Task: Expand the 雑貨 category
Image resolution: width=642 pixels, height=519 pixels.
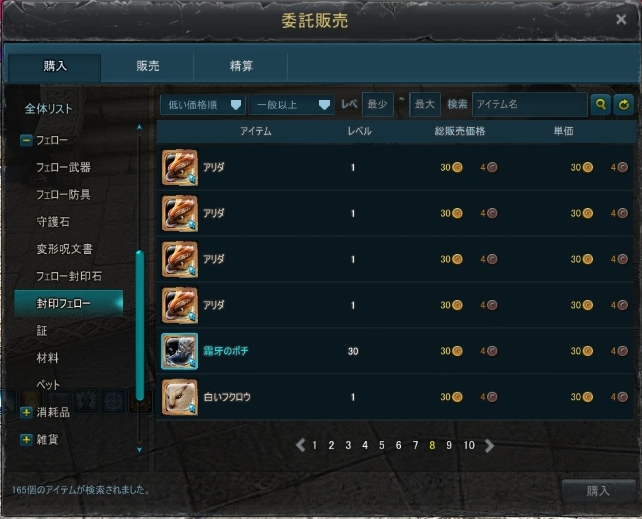Action: 26,440
